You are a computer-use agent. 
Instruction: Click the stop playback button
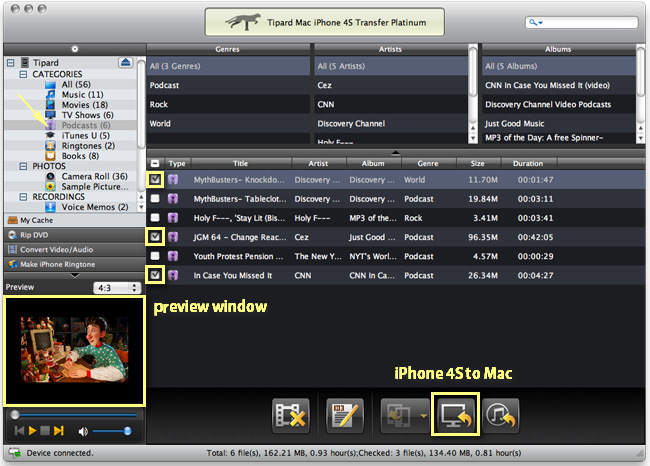tap(45, 431)
